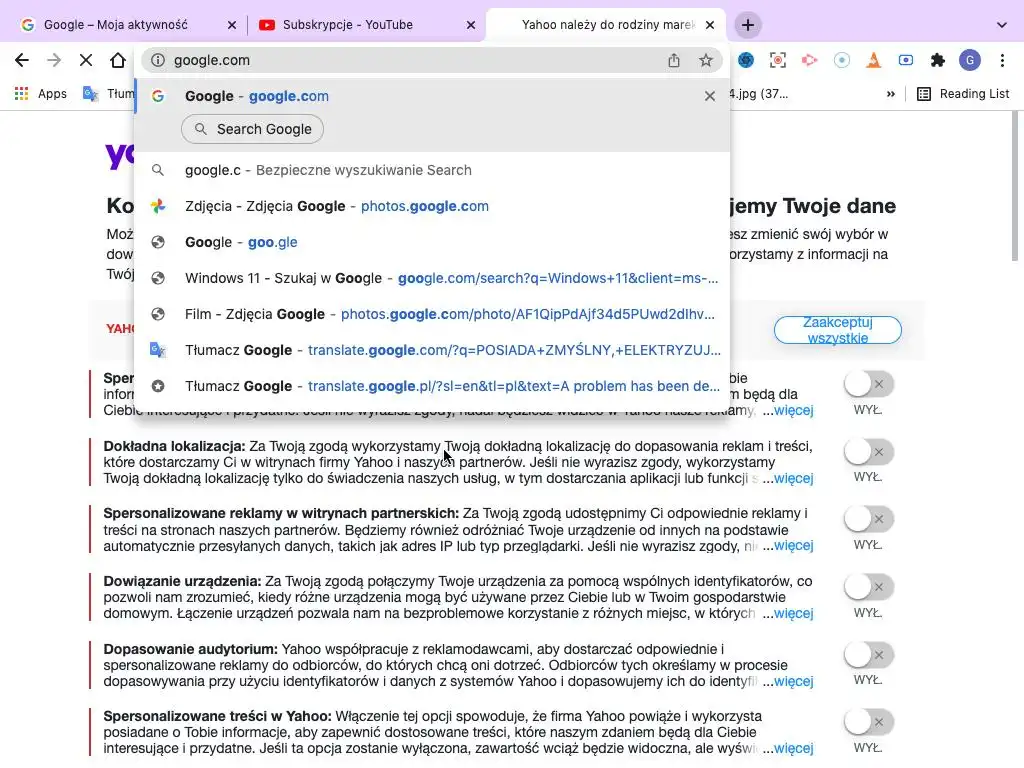Expand the tab search chevron

(x=1002, y=25)
